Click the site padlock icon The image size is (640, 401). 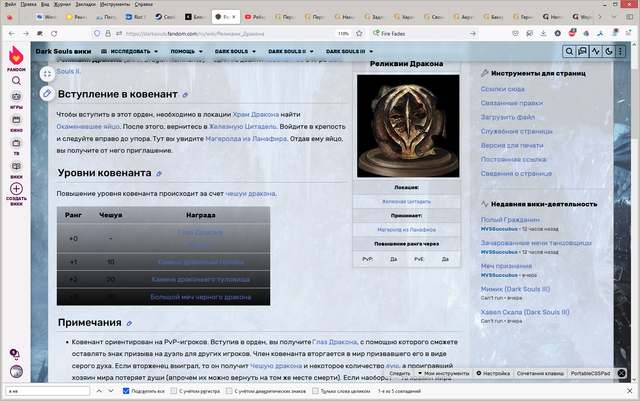click(x=108, y=33)
